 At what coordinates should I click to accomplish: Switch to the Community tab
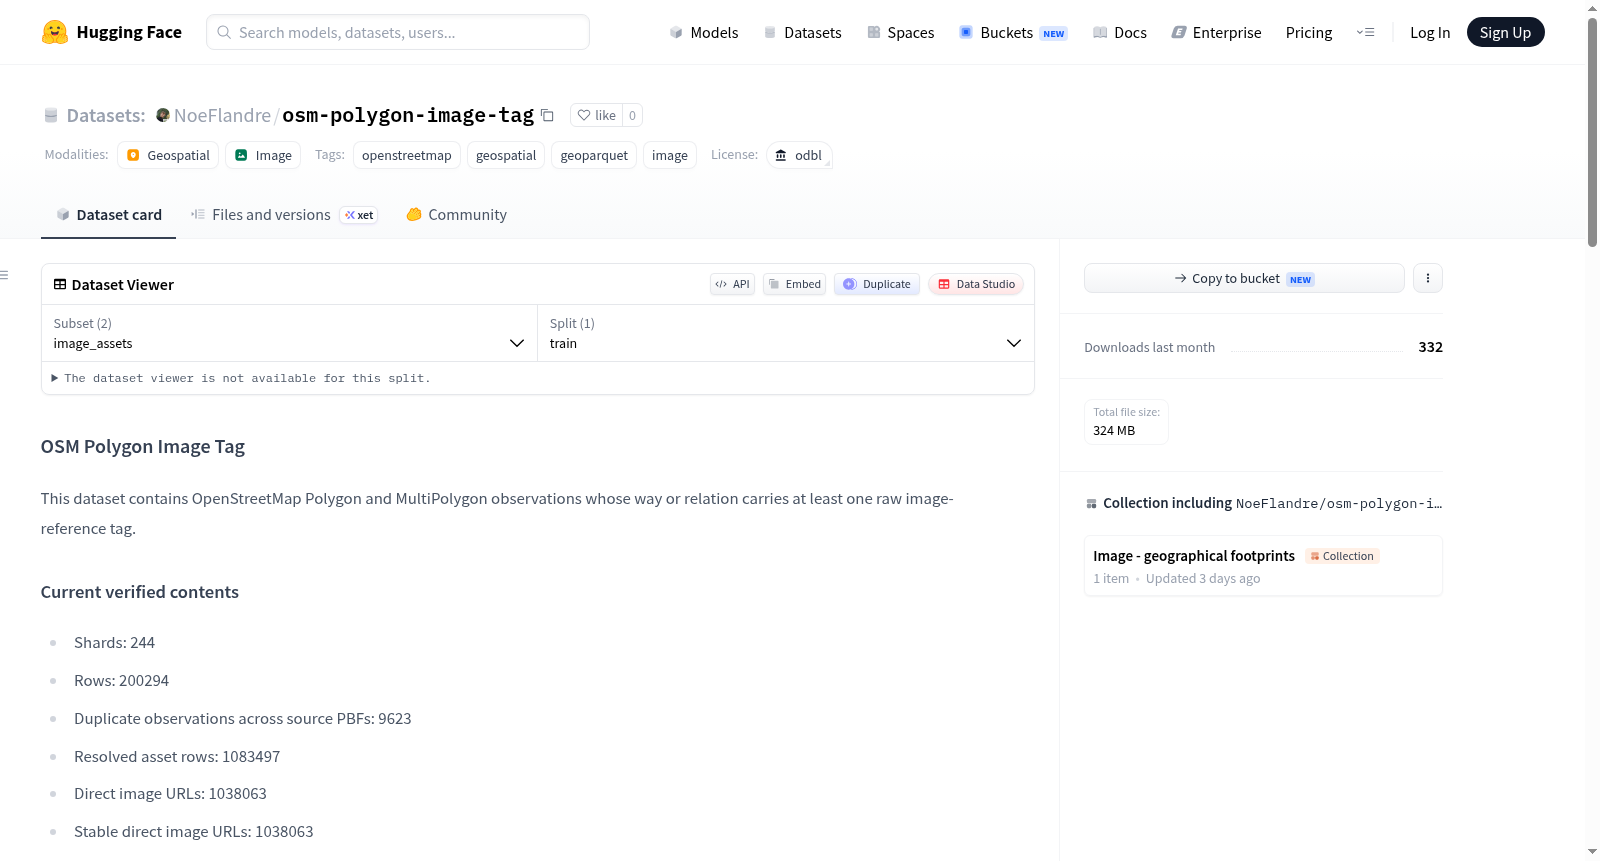(x=456, y=214)
